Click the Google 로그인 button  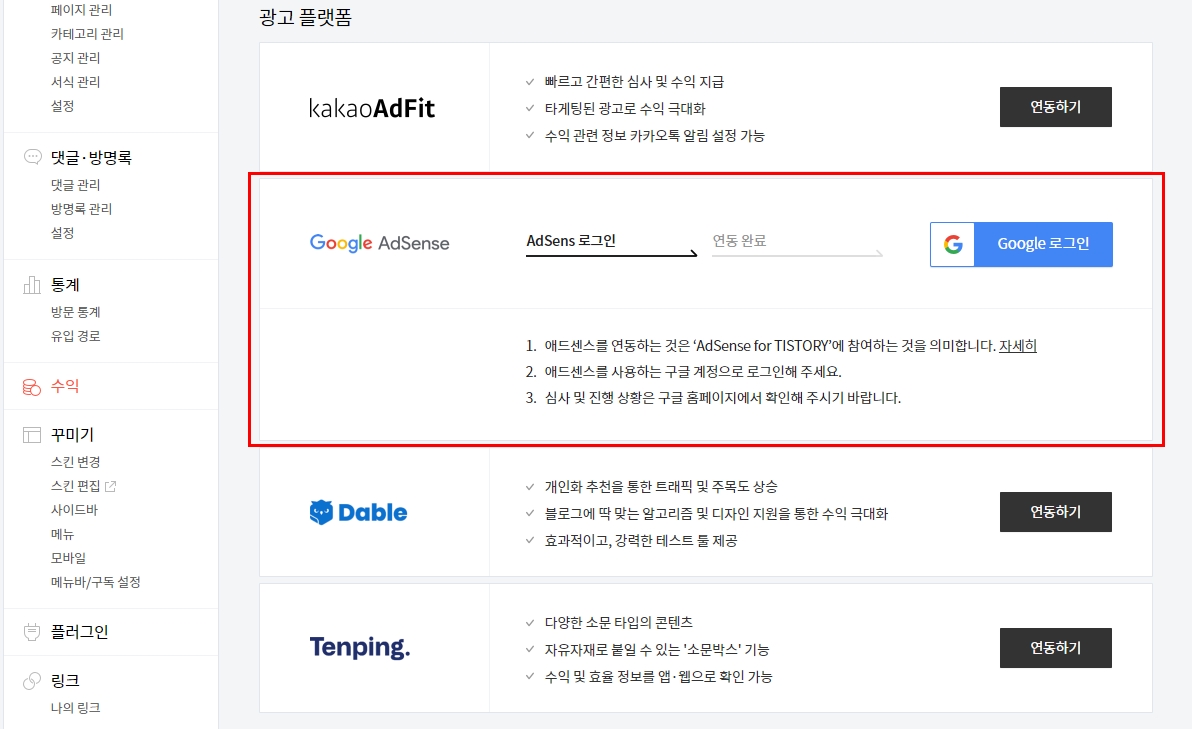coord(1021,244)
